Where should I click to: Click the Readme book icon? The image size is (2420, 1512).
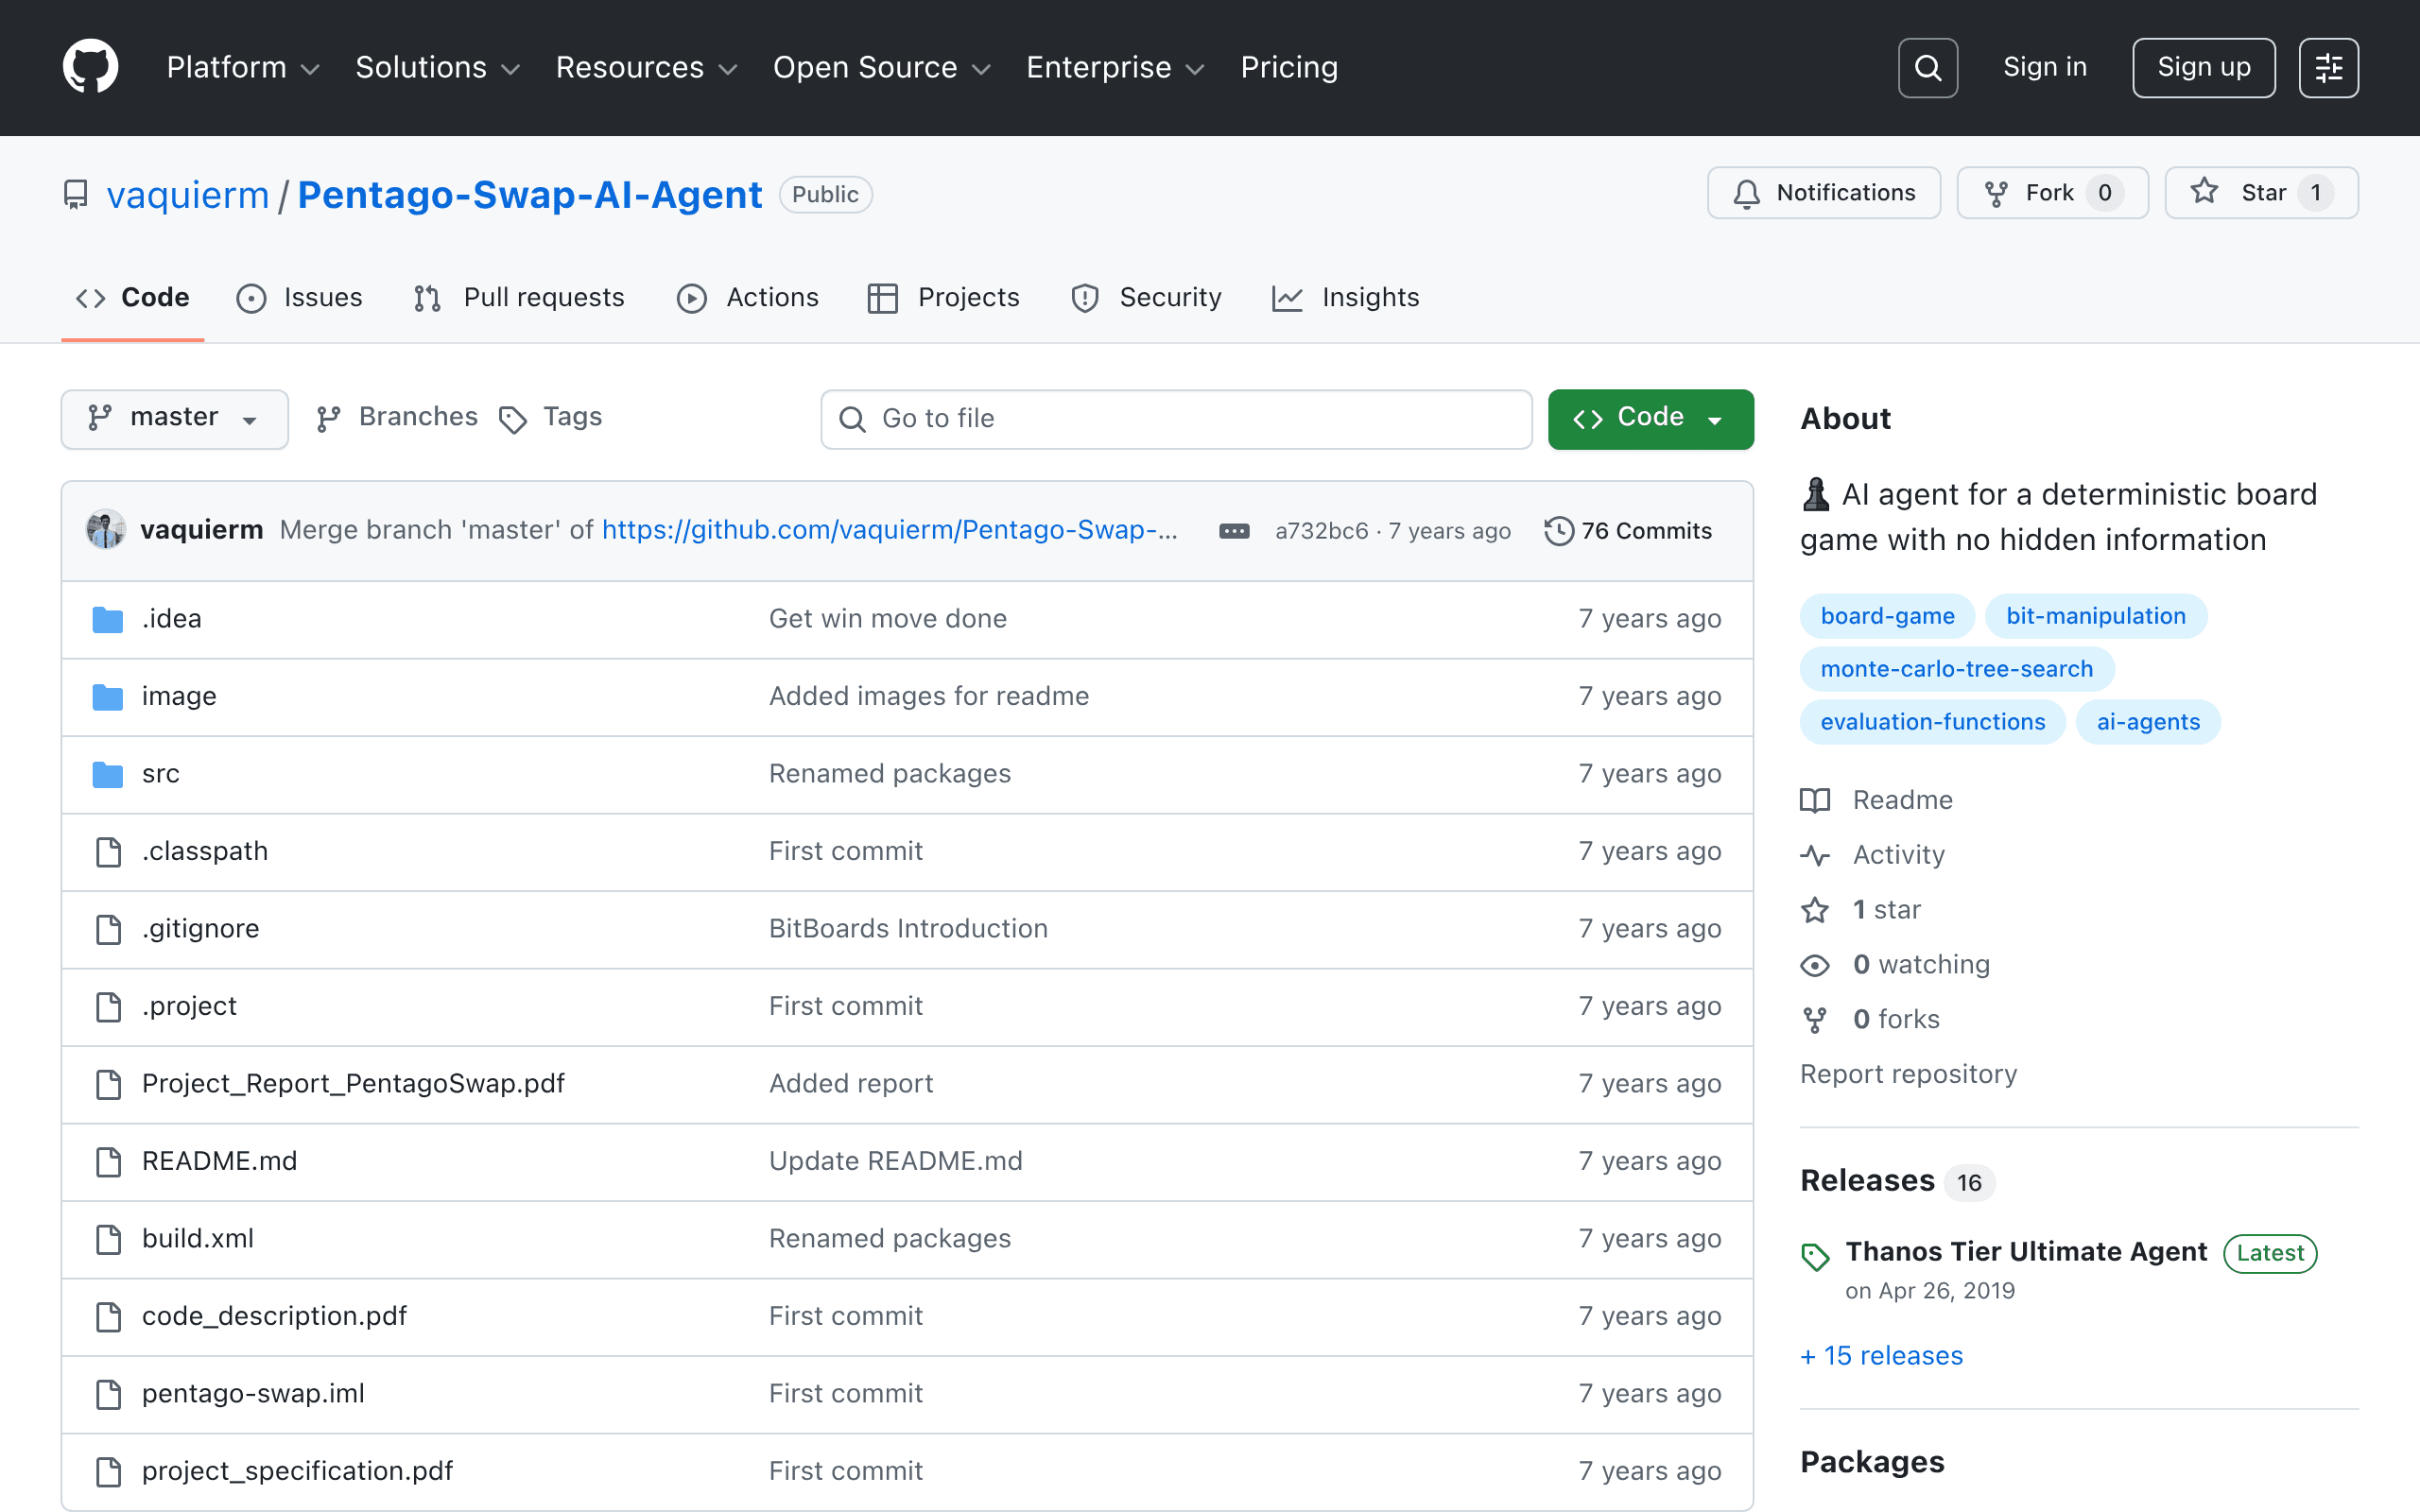tap(1815, 800)
